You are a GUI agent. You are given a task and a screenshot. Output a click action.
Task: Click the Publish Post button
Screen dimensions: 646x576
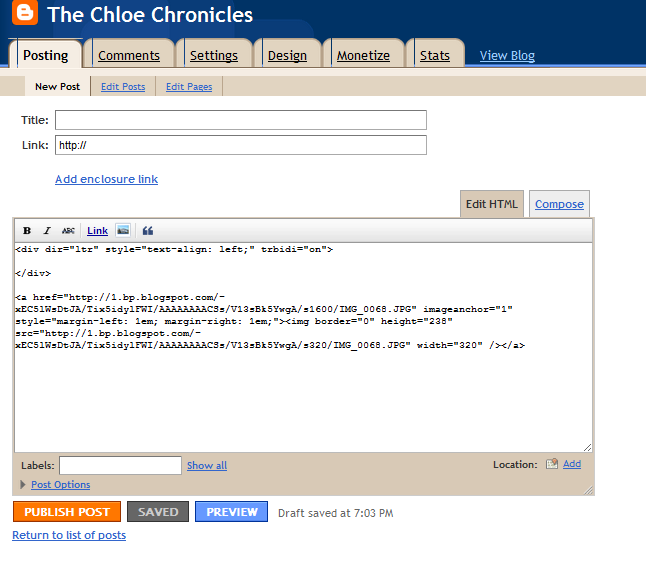[67, 511]
